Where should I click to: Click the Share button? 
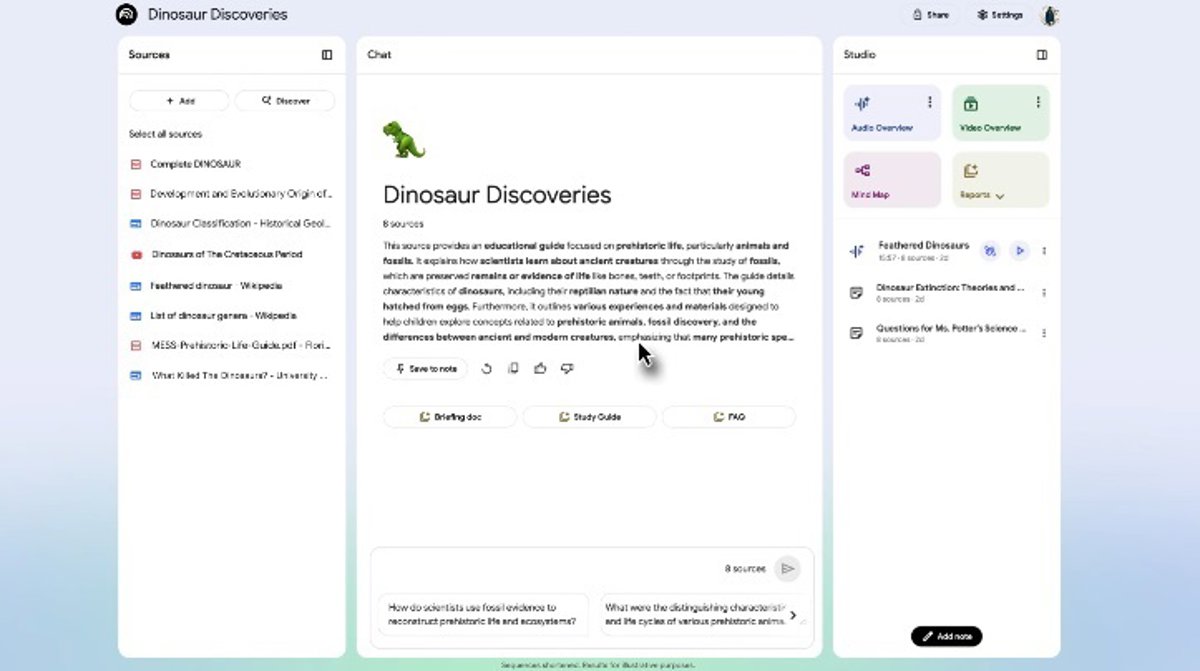[930, 15]
